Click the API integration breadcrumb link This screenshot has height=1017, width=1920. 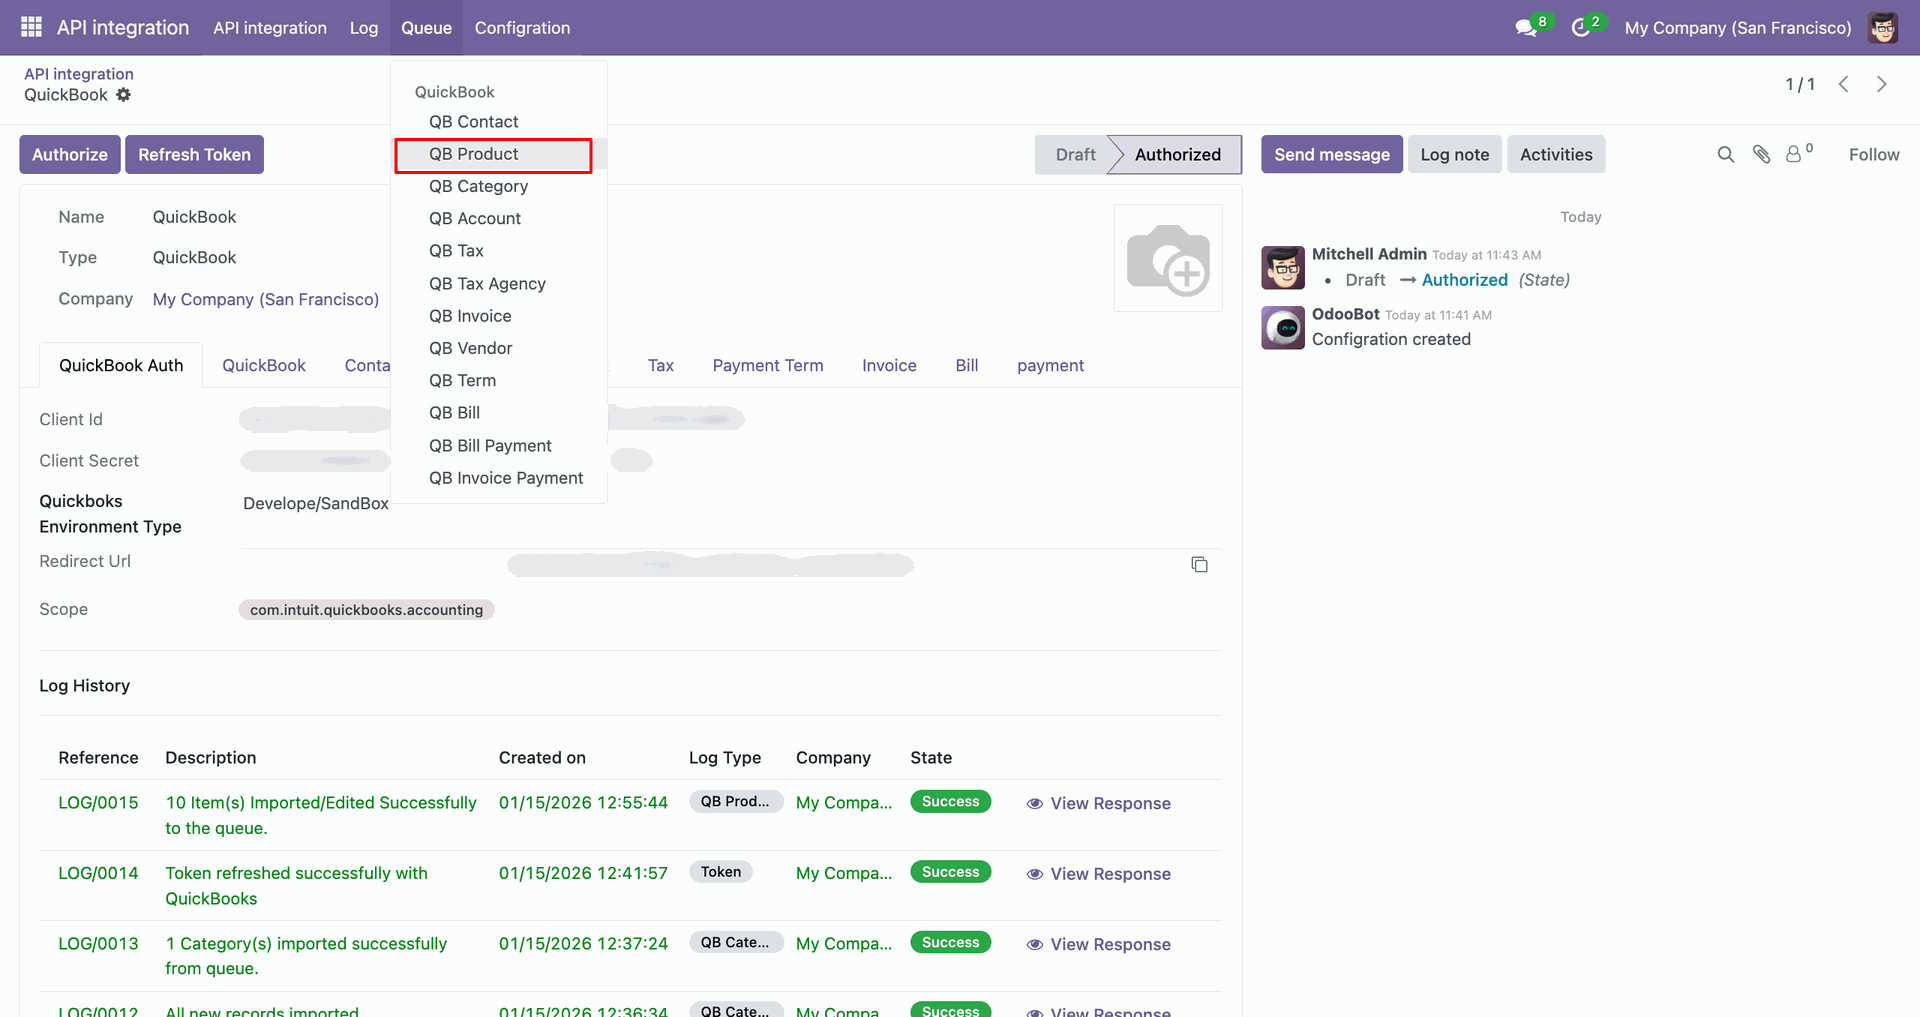point(79,74)
